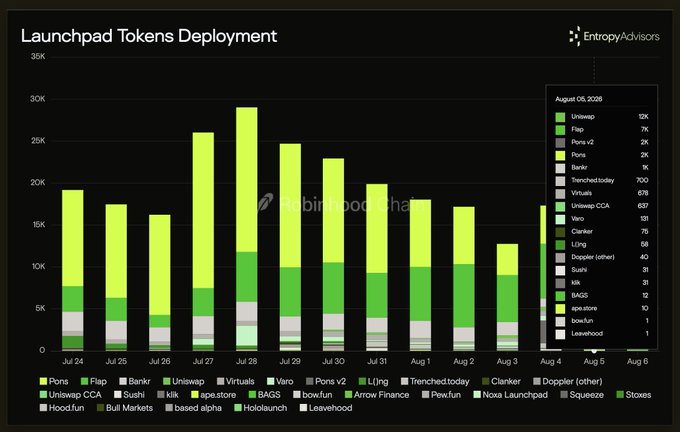Hide Bankr series via legend

[x=135, y=382]
